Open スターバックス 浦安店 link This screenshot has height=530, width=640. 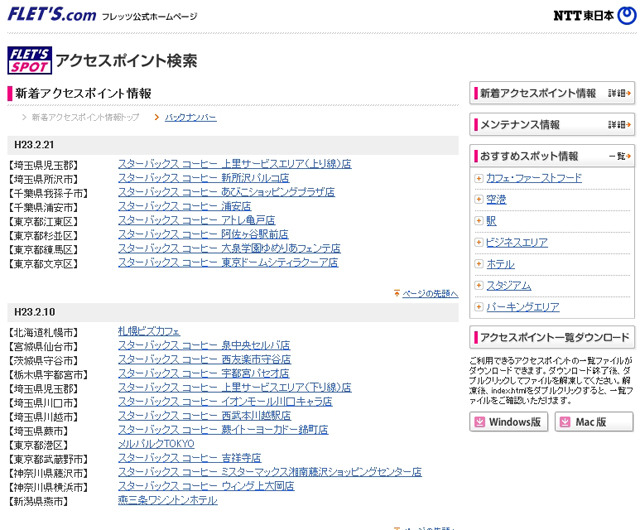pyautogui.click(x=184, y=206)
